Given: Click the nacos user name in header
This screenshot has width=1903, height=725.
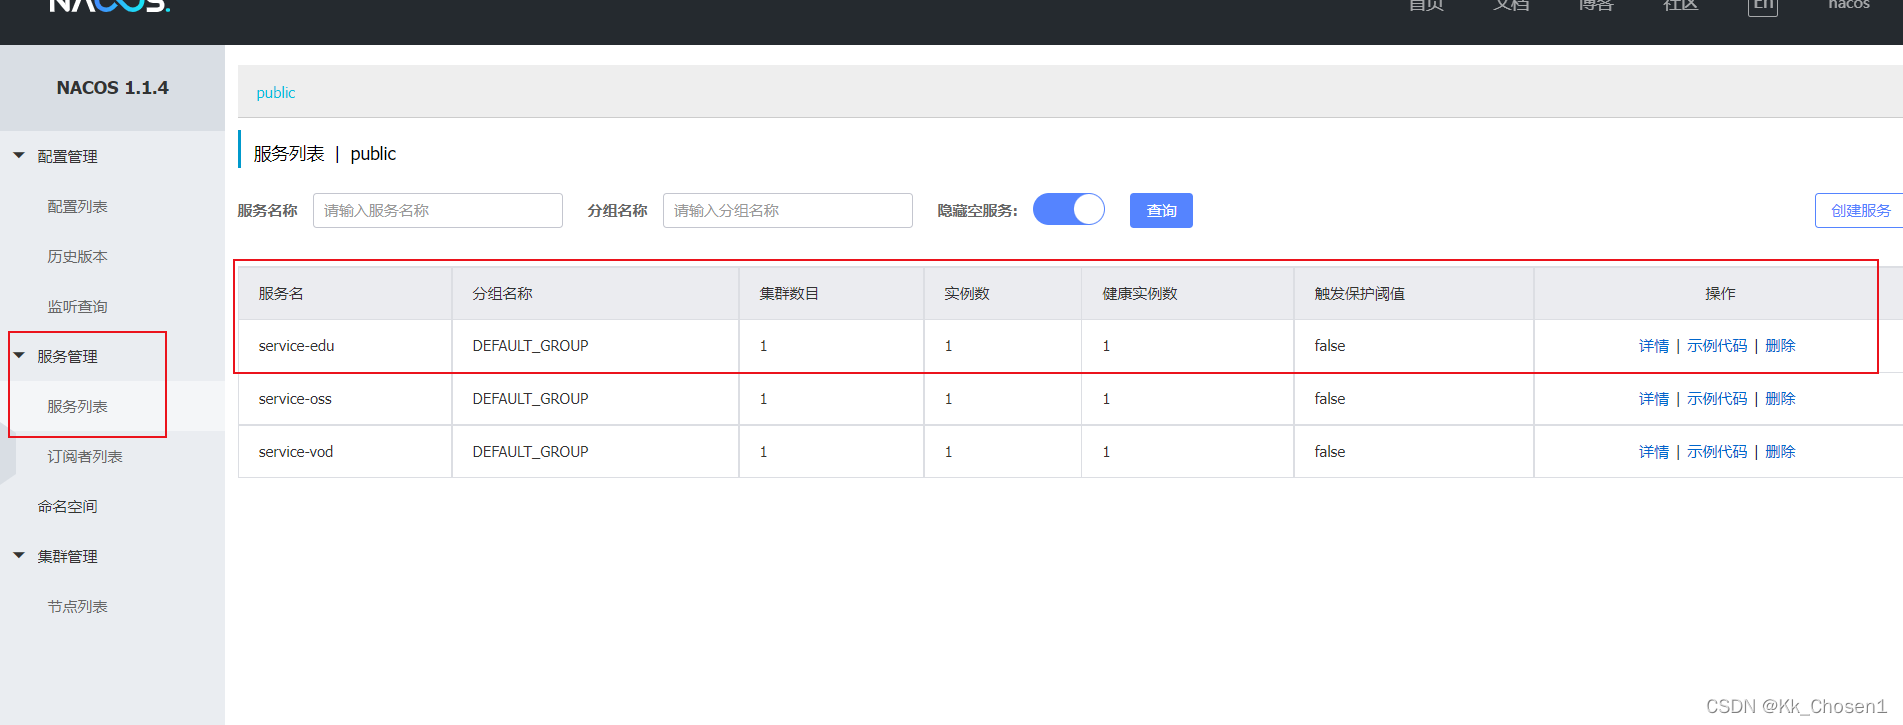Looking at the screenshot, I should click(1849, 5).
